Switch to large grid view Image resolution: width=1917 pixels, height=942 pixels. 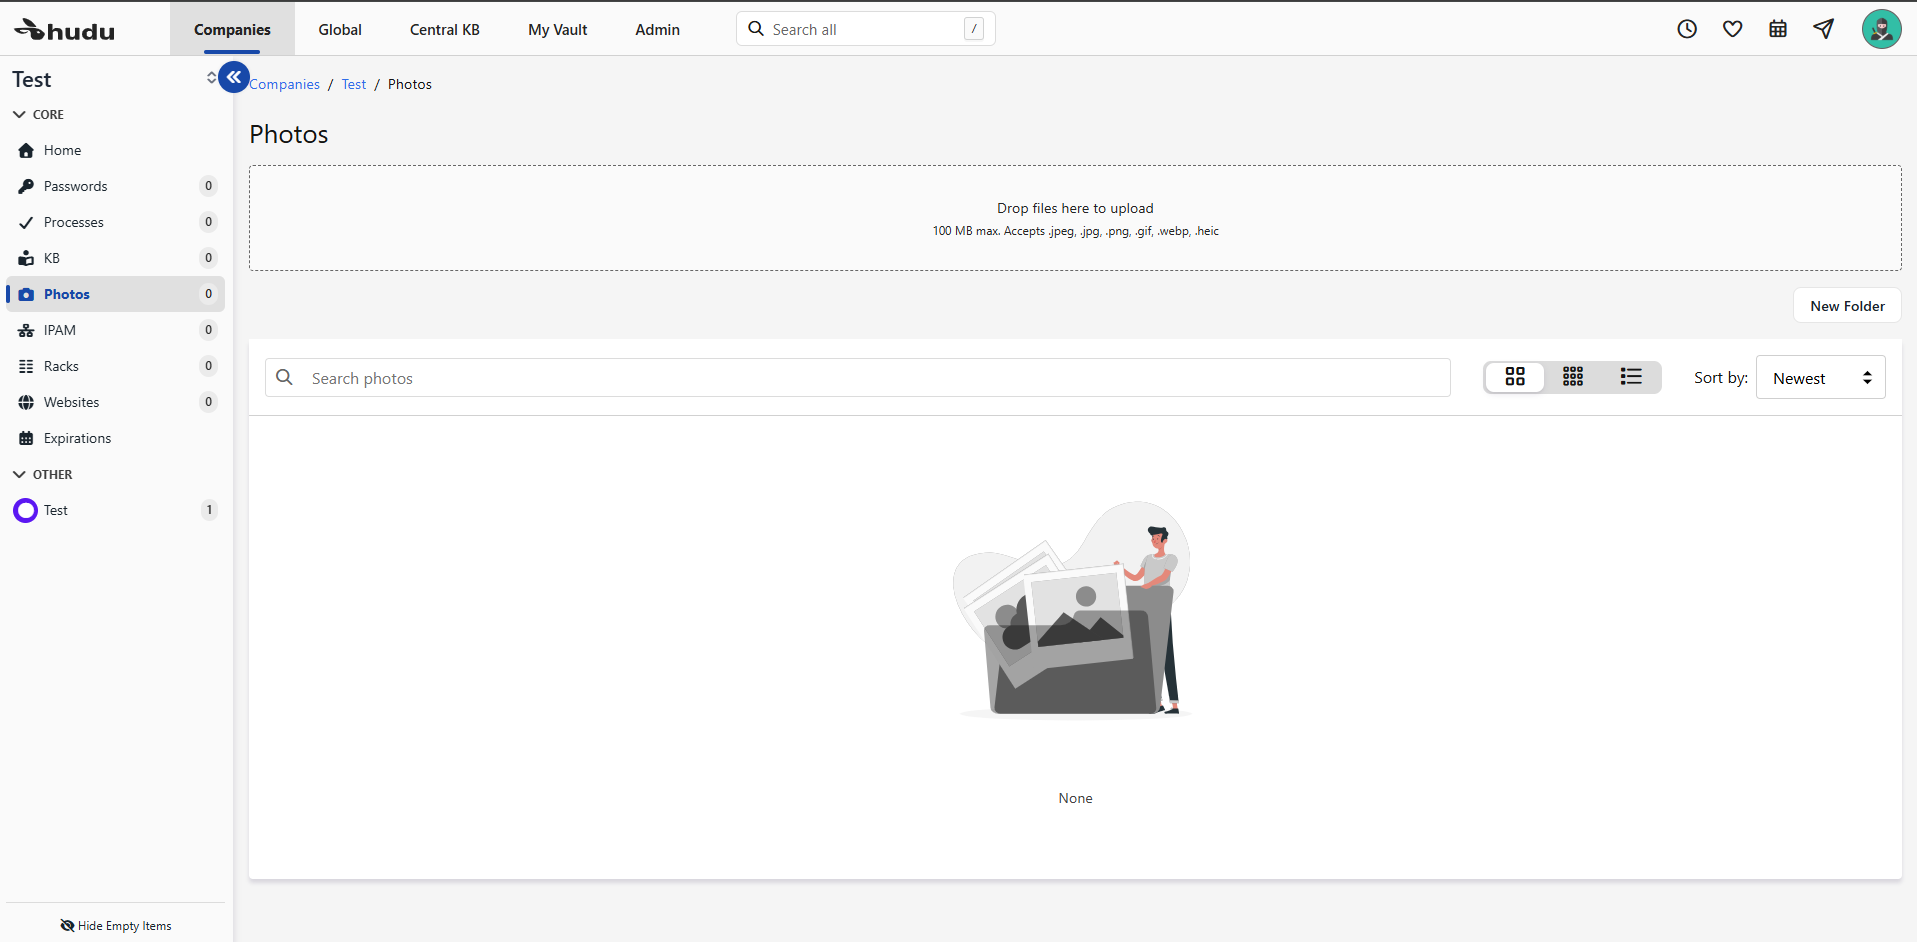pyautogui.click(x=1515, y=377)
